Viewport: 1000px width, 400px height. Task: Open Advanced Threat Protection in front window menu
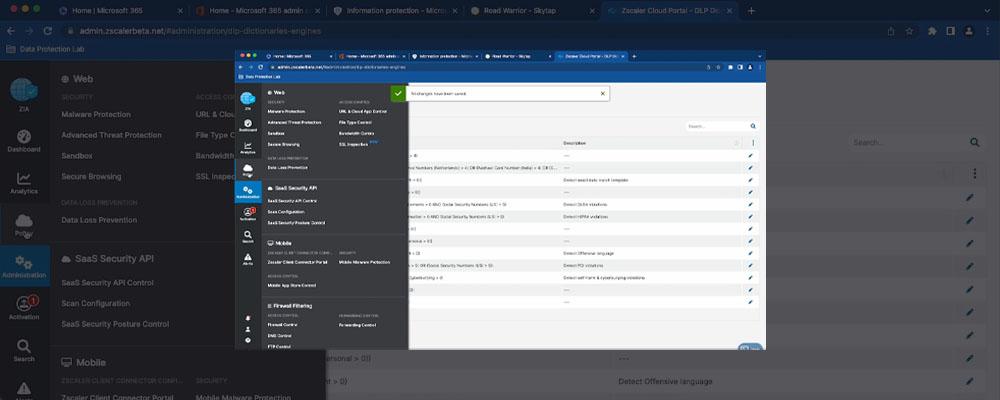pos(295,122)
